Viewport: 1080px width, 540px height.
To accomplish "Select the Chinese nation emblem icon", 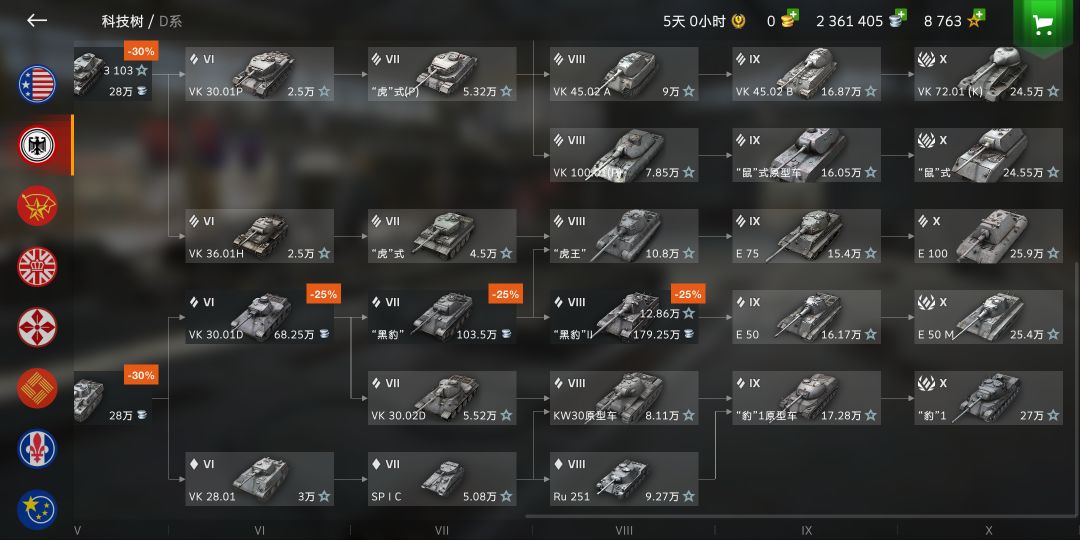I will [37, 388].
